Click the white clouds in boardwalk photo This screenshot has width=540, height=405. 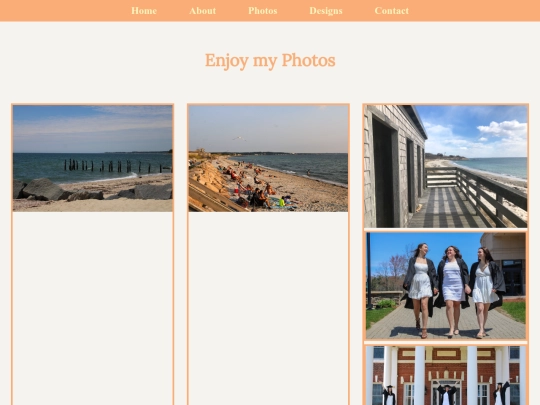coord(503,129)
